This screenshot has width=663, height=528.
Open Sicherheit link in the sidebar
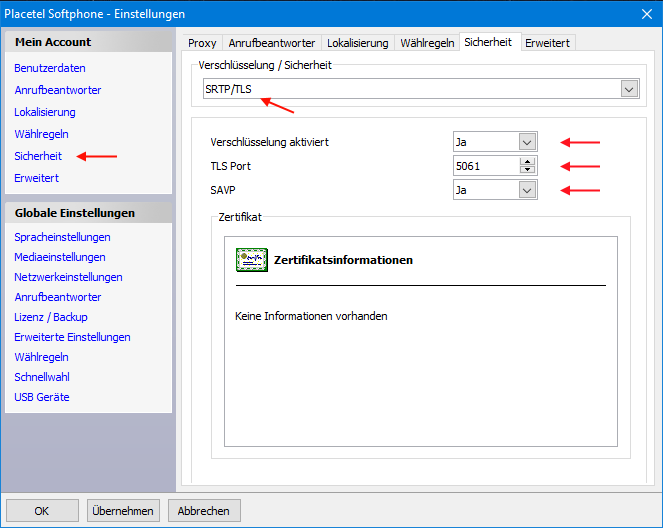point(38,156)
